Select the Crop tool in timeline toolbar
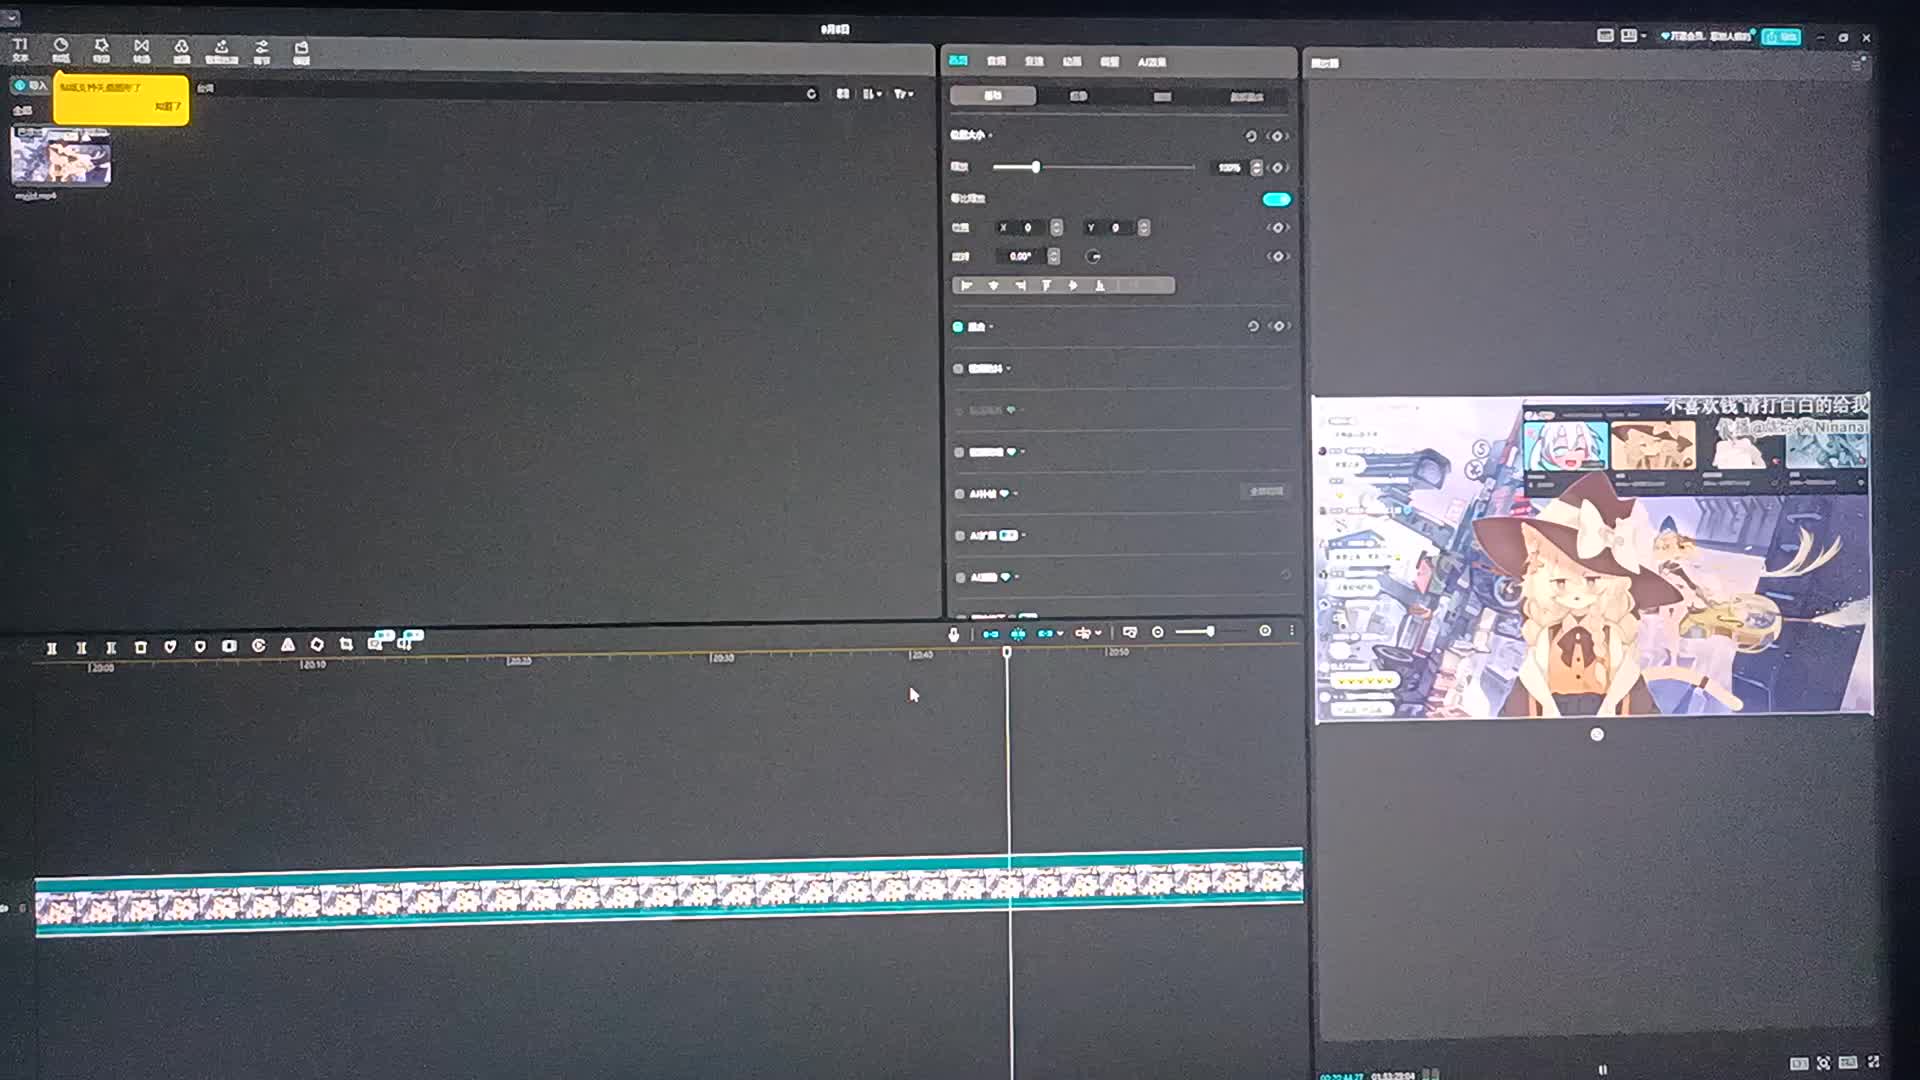 (346, 644)
